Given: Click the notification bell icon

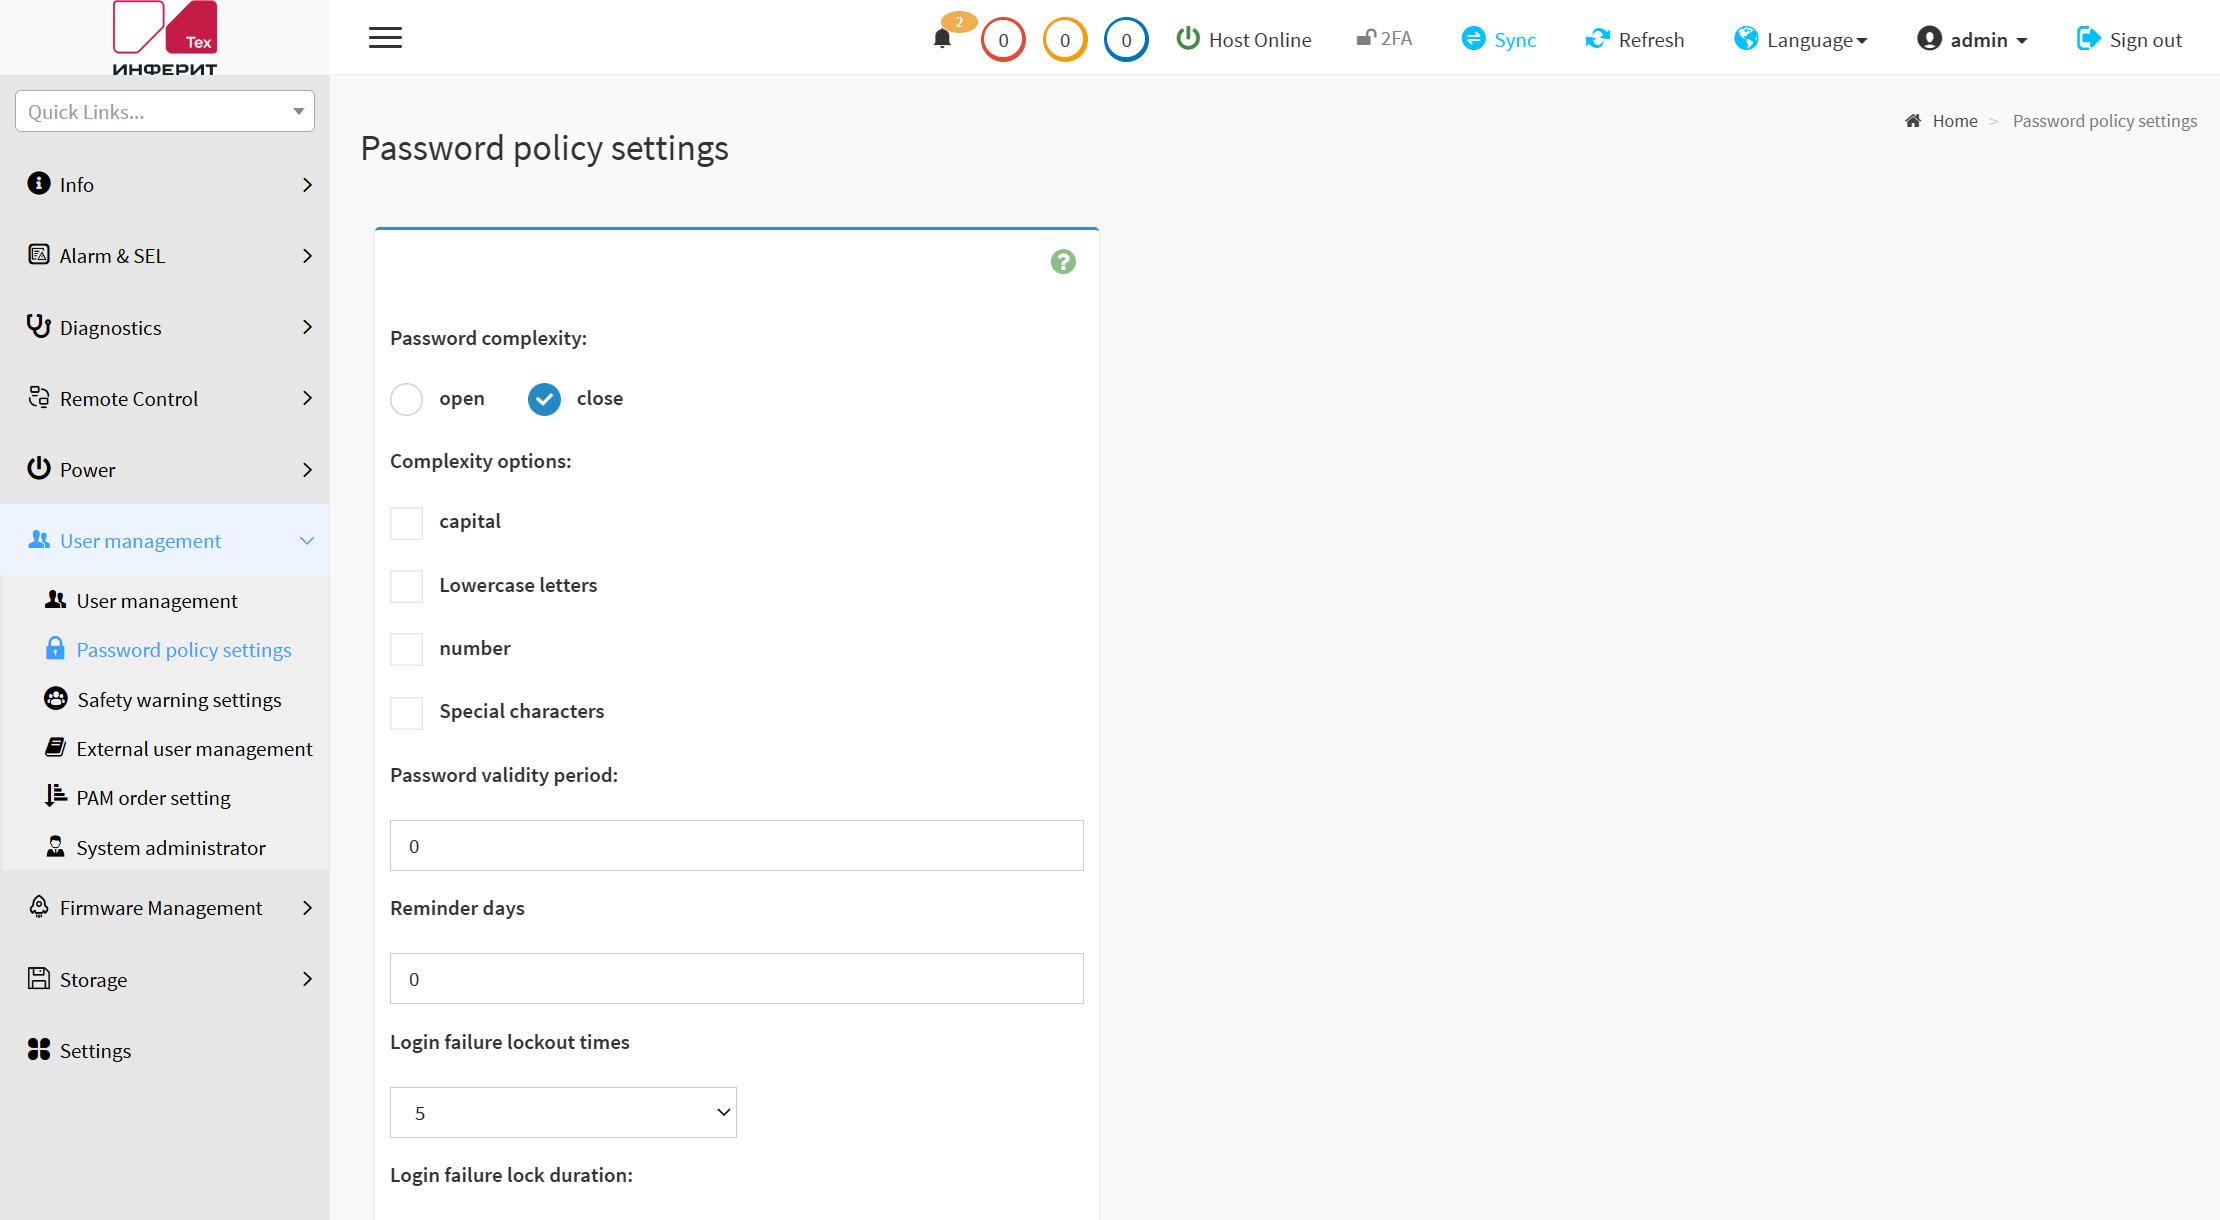Looking at the screenshot, I should coord(942,39).
